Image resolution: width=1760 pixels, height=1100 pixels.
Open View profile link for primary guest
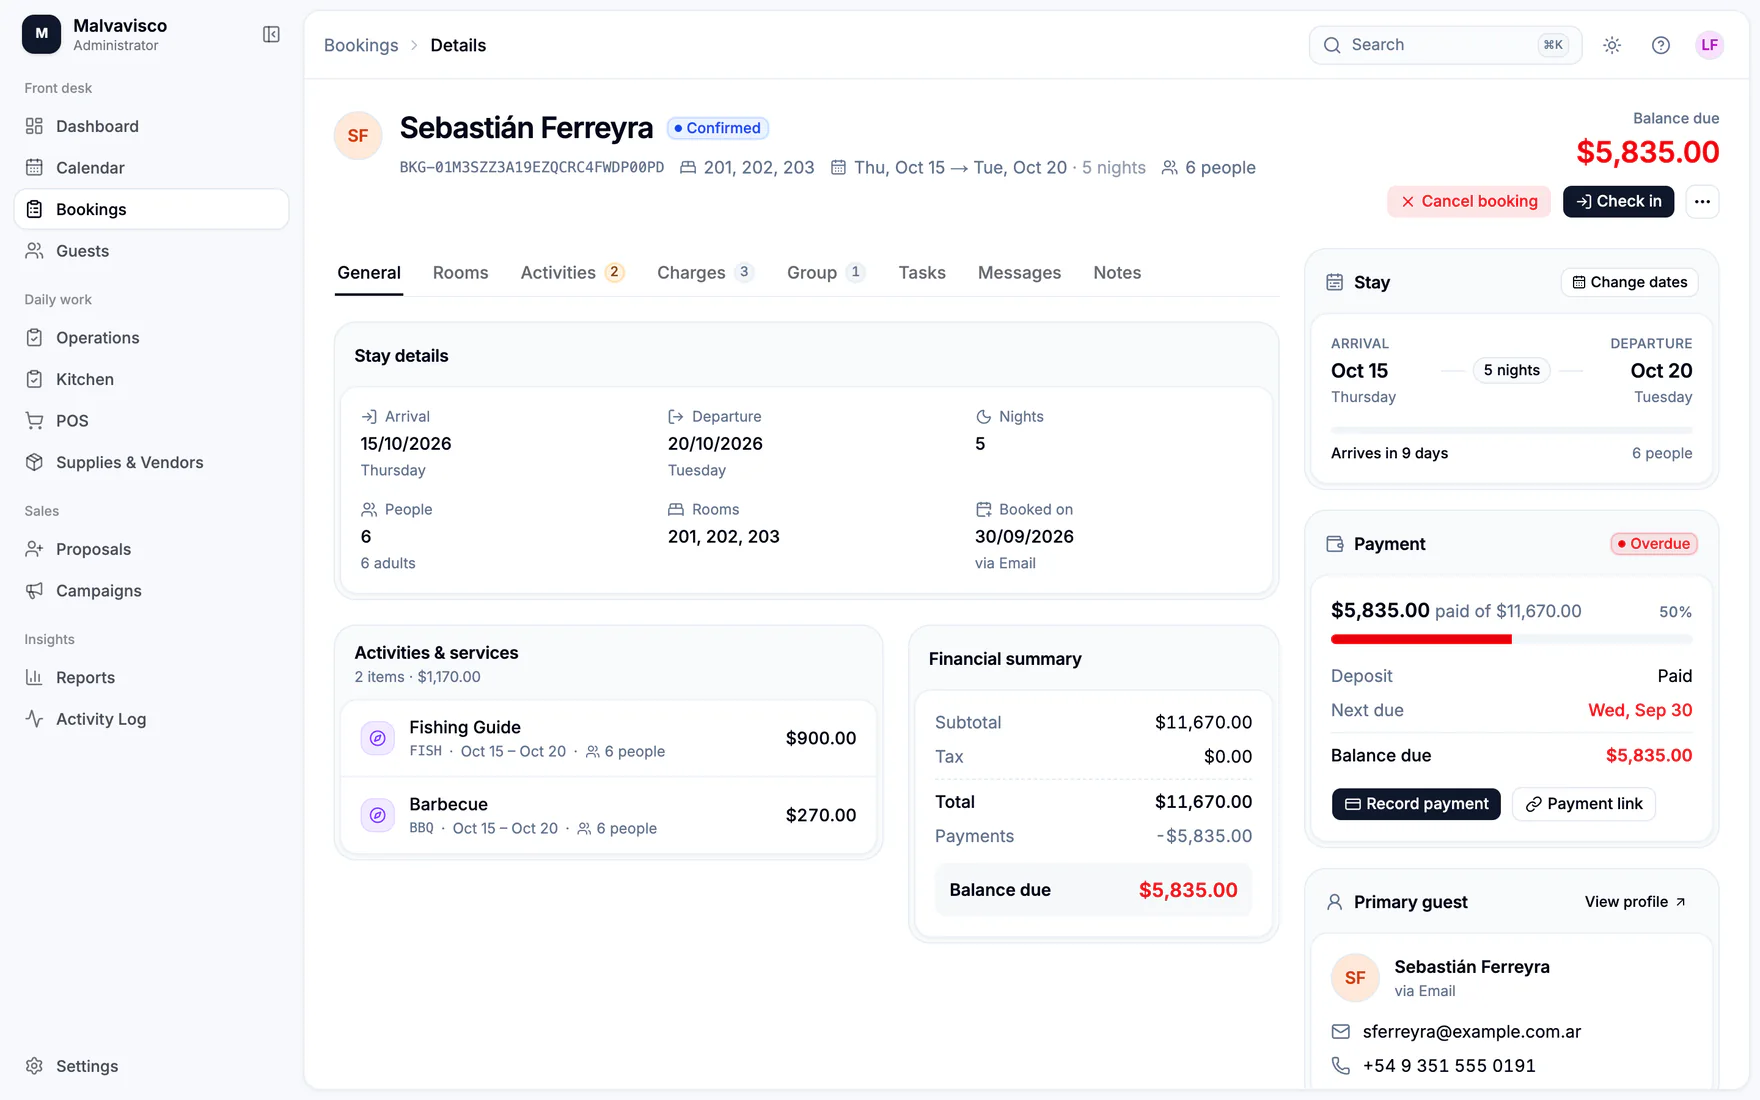click(1636, 902)
